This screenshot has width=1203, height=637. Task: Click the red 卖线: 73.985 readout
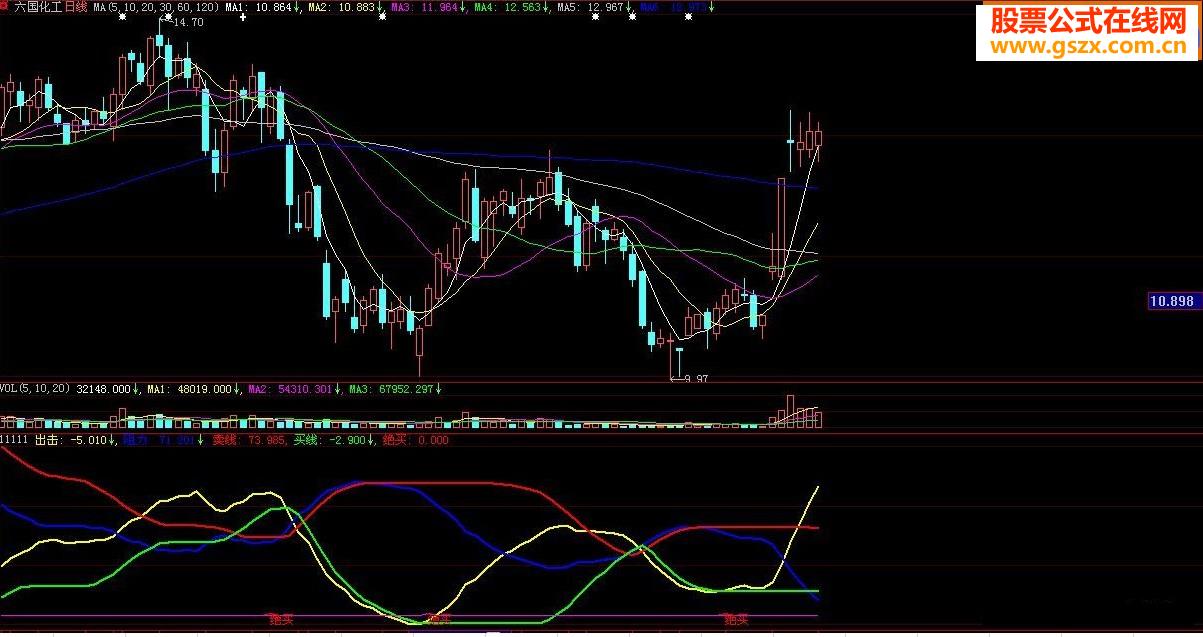pyautogui.click(x=250, y=440)
